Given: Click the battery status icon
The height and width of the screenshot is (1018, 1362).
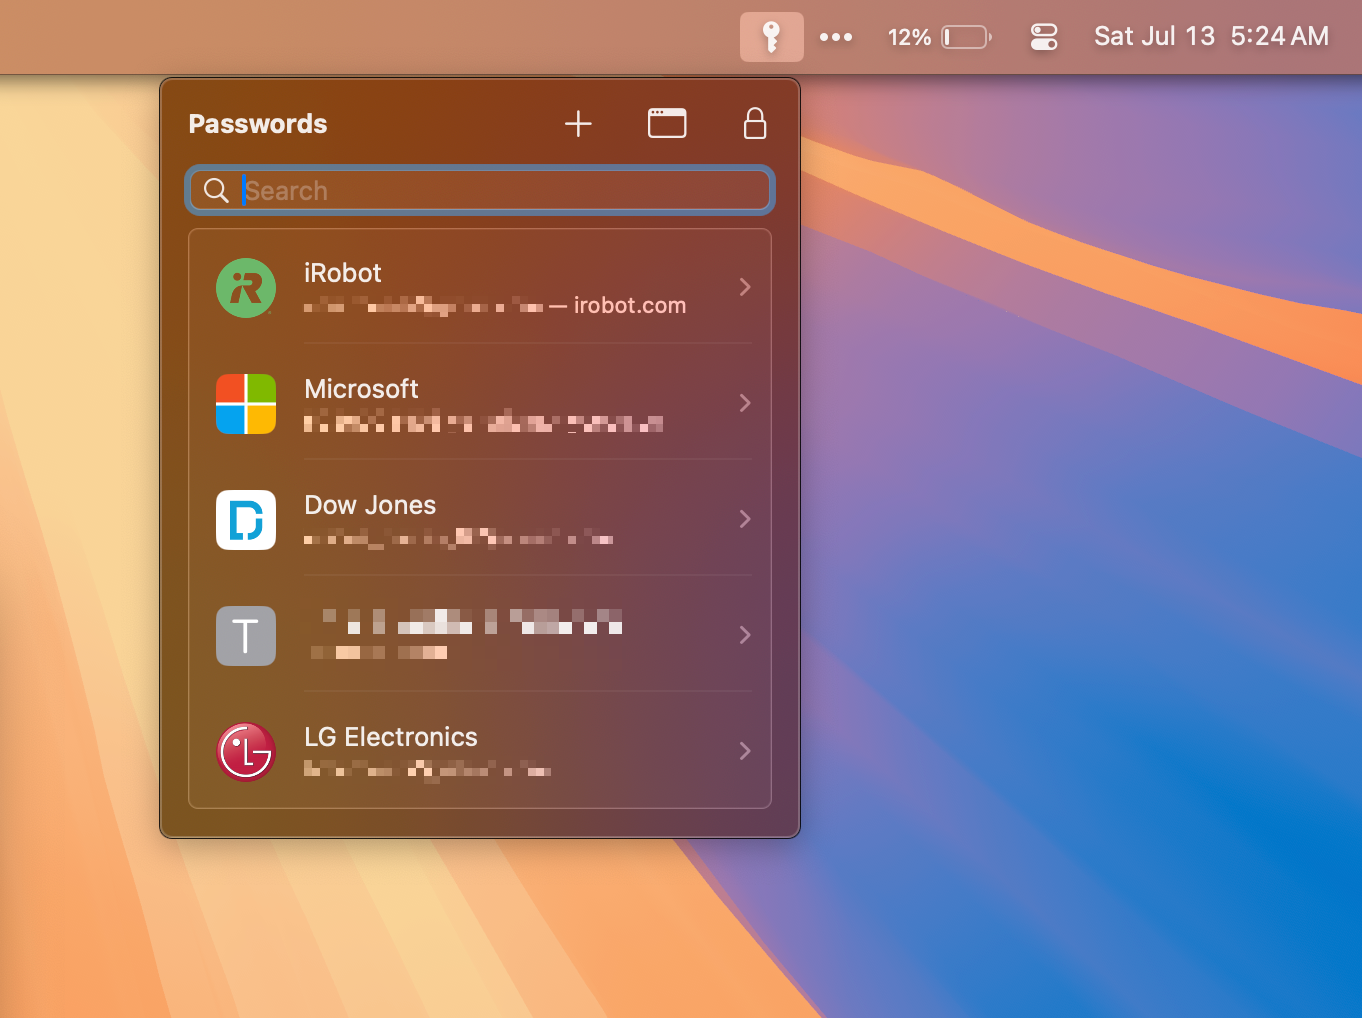Looking at the screenshot, I should coord(966,37).
